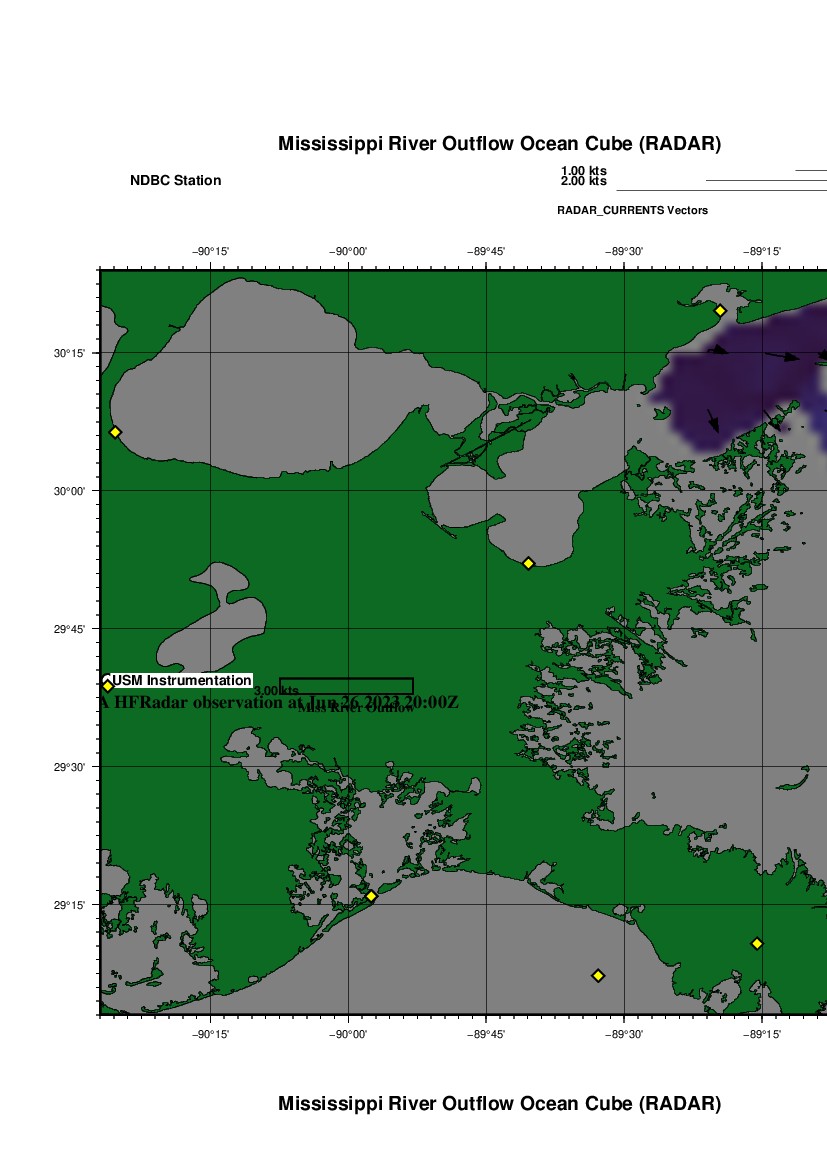The image size is (827, 1170).
Task: Select the northernmost yellow diamond station marker
Action: (x=720, y=310)
